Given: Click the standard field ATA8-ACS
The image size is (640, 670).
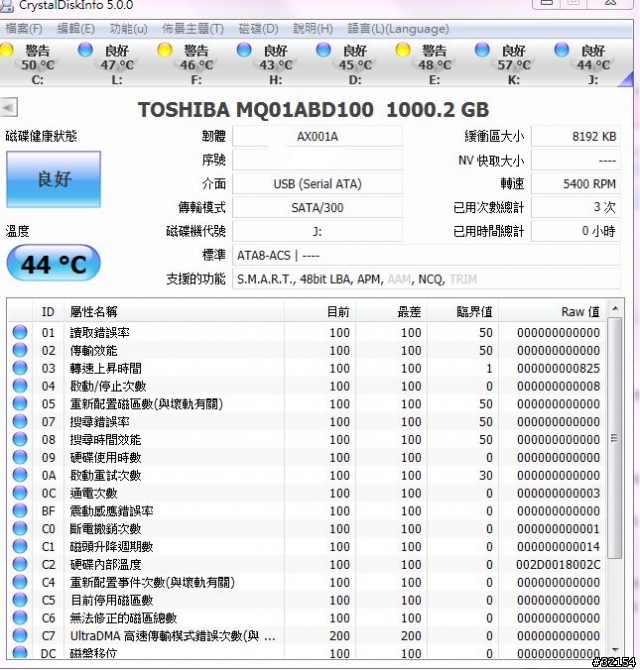Looking at the screenshot, I should [x=426, y=256].
